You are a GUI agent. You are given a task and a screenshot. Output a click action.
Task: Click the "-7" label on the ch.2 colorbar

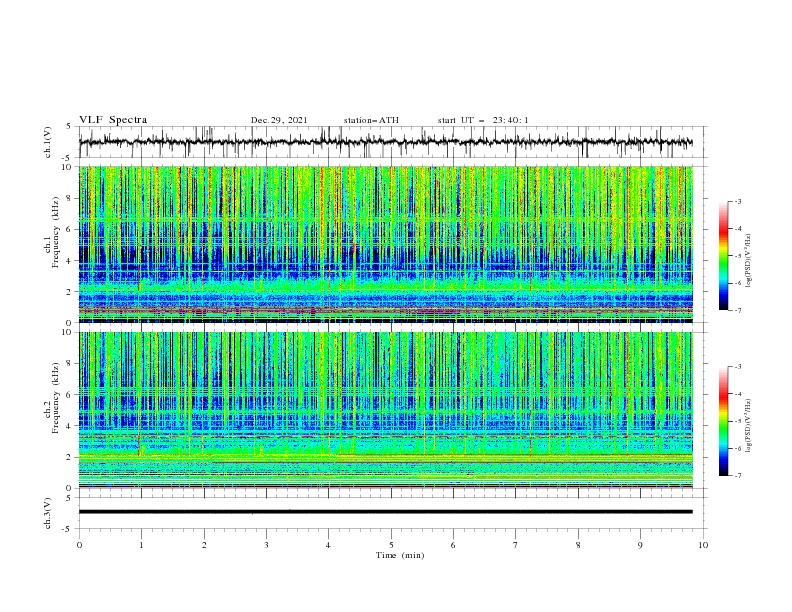click(737, 476)
